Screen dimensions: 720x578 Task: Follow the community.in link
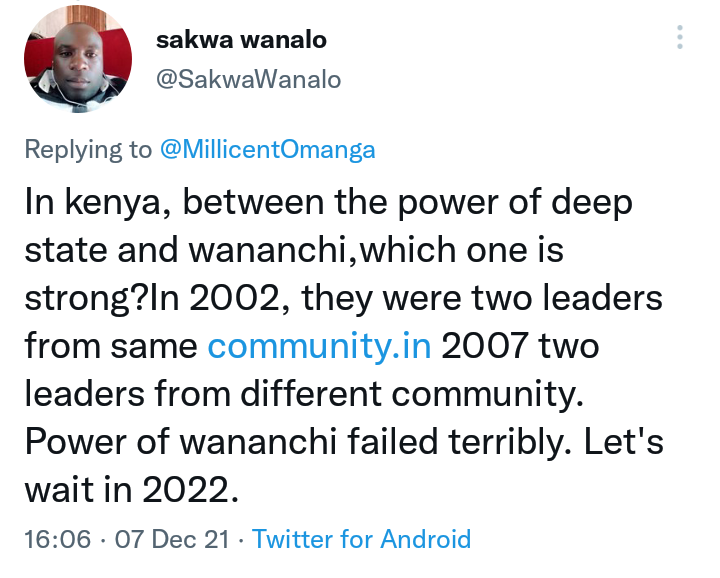pos(320,345)
